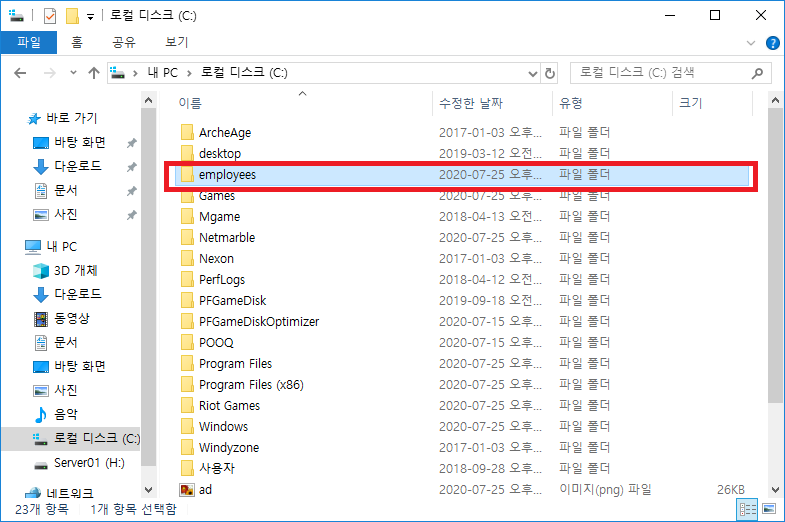Go back with the left arrow
The height and width of the screenshot is (522, 785).
(x=20, y=73)
